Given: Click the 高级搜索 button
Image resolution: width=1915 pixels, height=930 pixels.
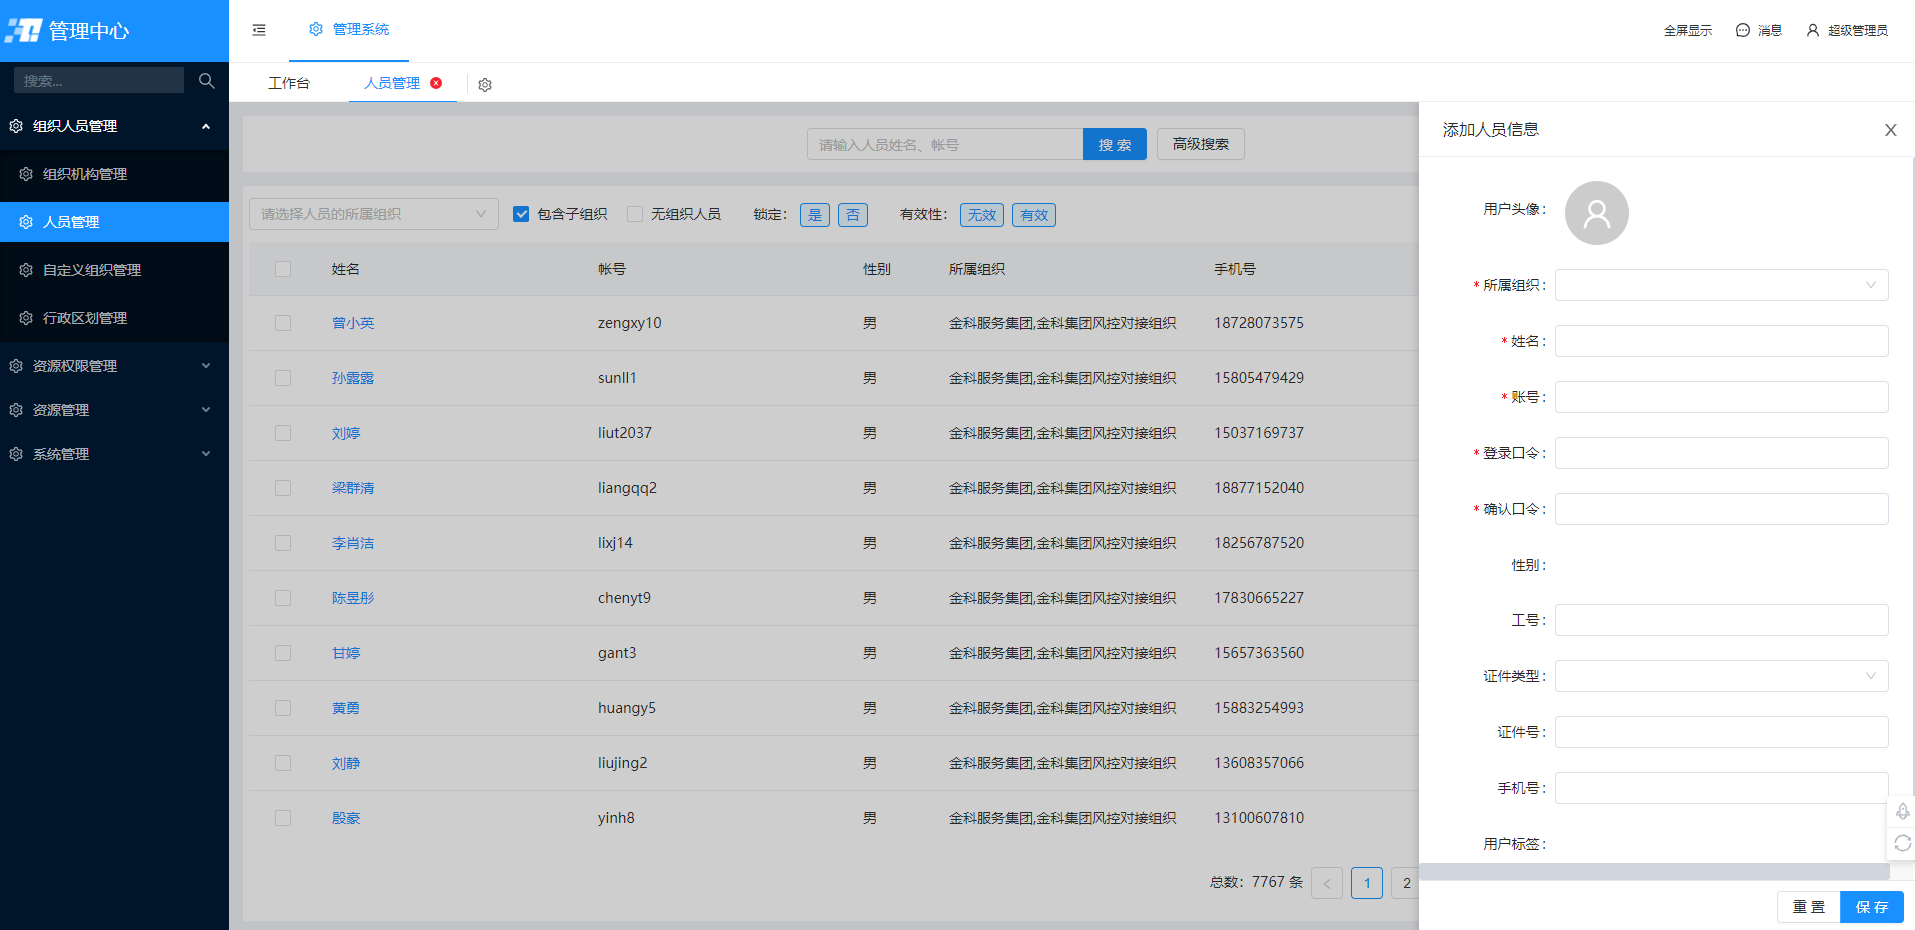Looking at the screenshot, I should tap(1201, 144).
